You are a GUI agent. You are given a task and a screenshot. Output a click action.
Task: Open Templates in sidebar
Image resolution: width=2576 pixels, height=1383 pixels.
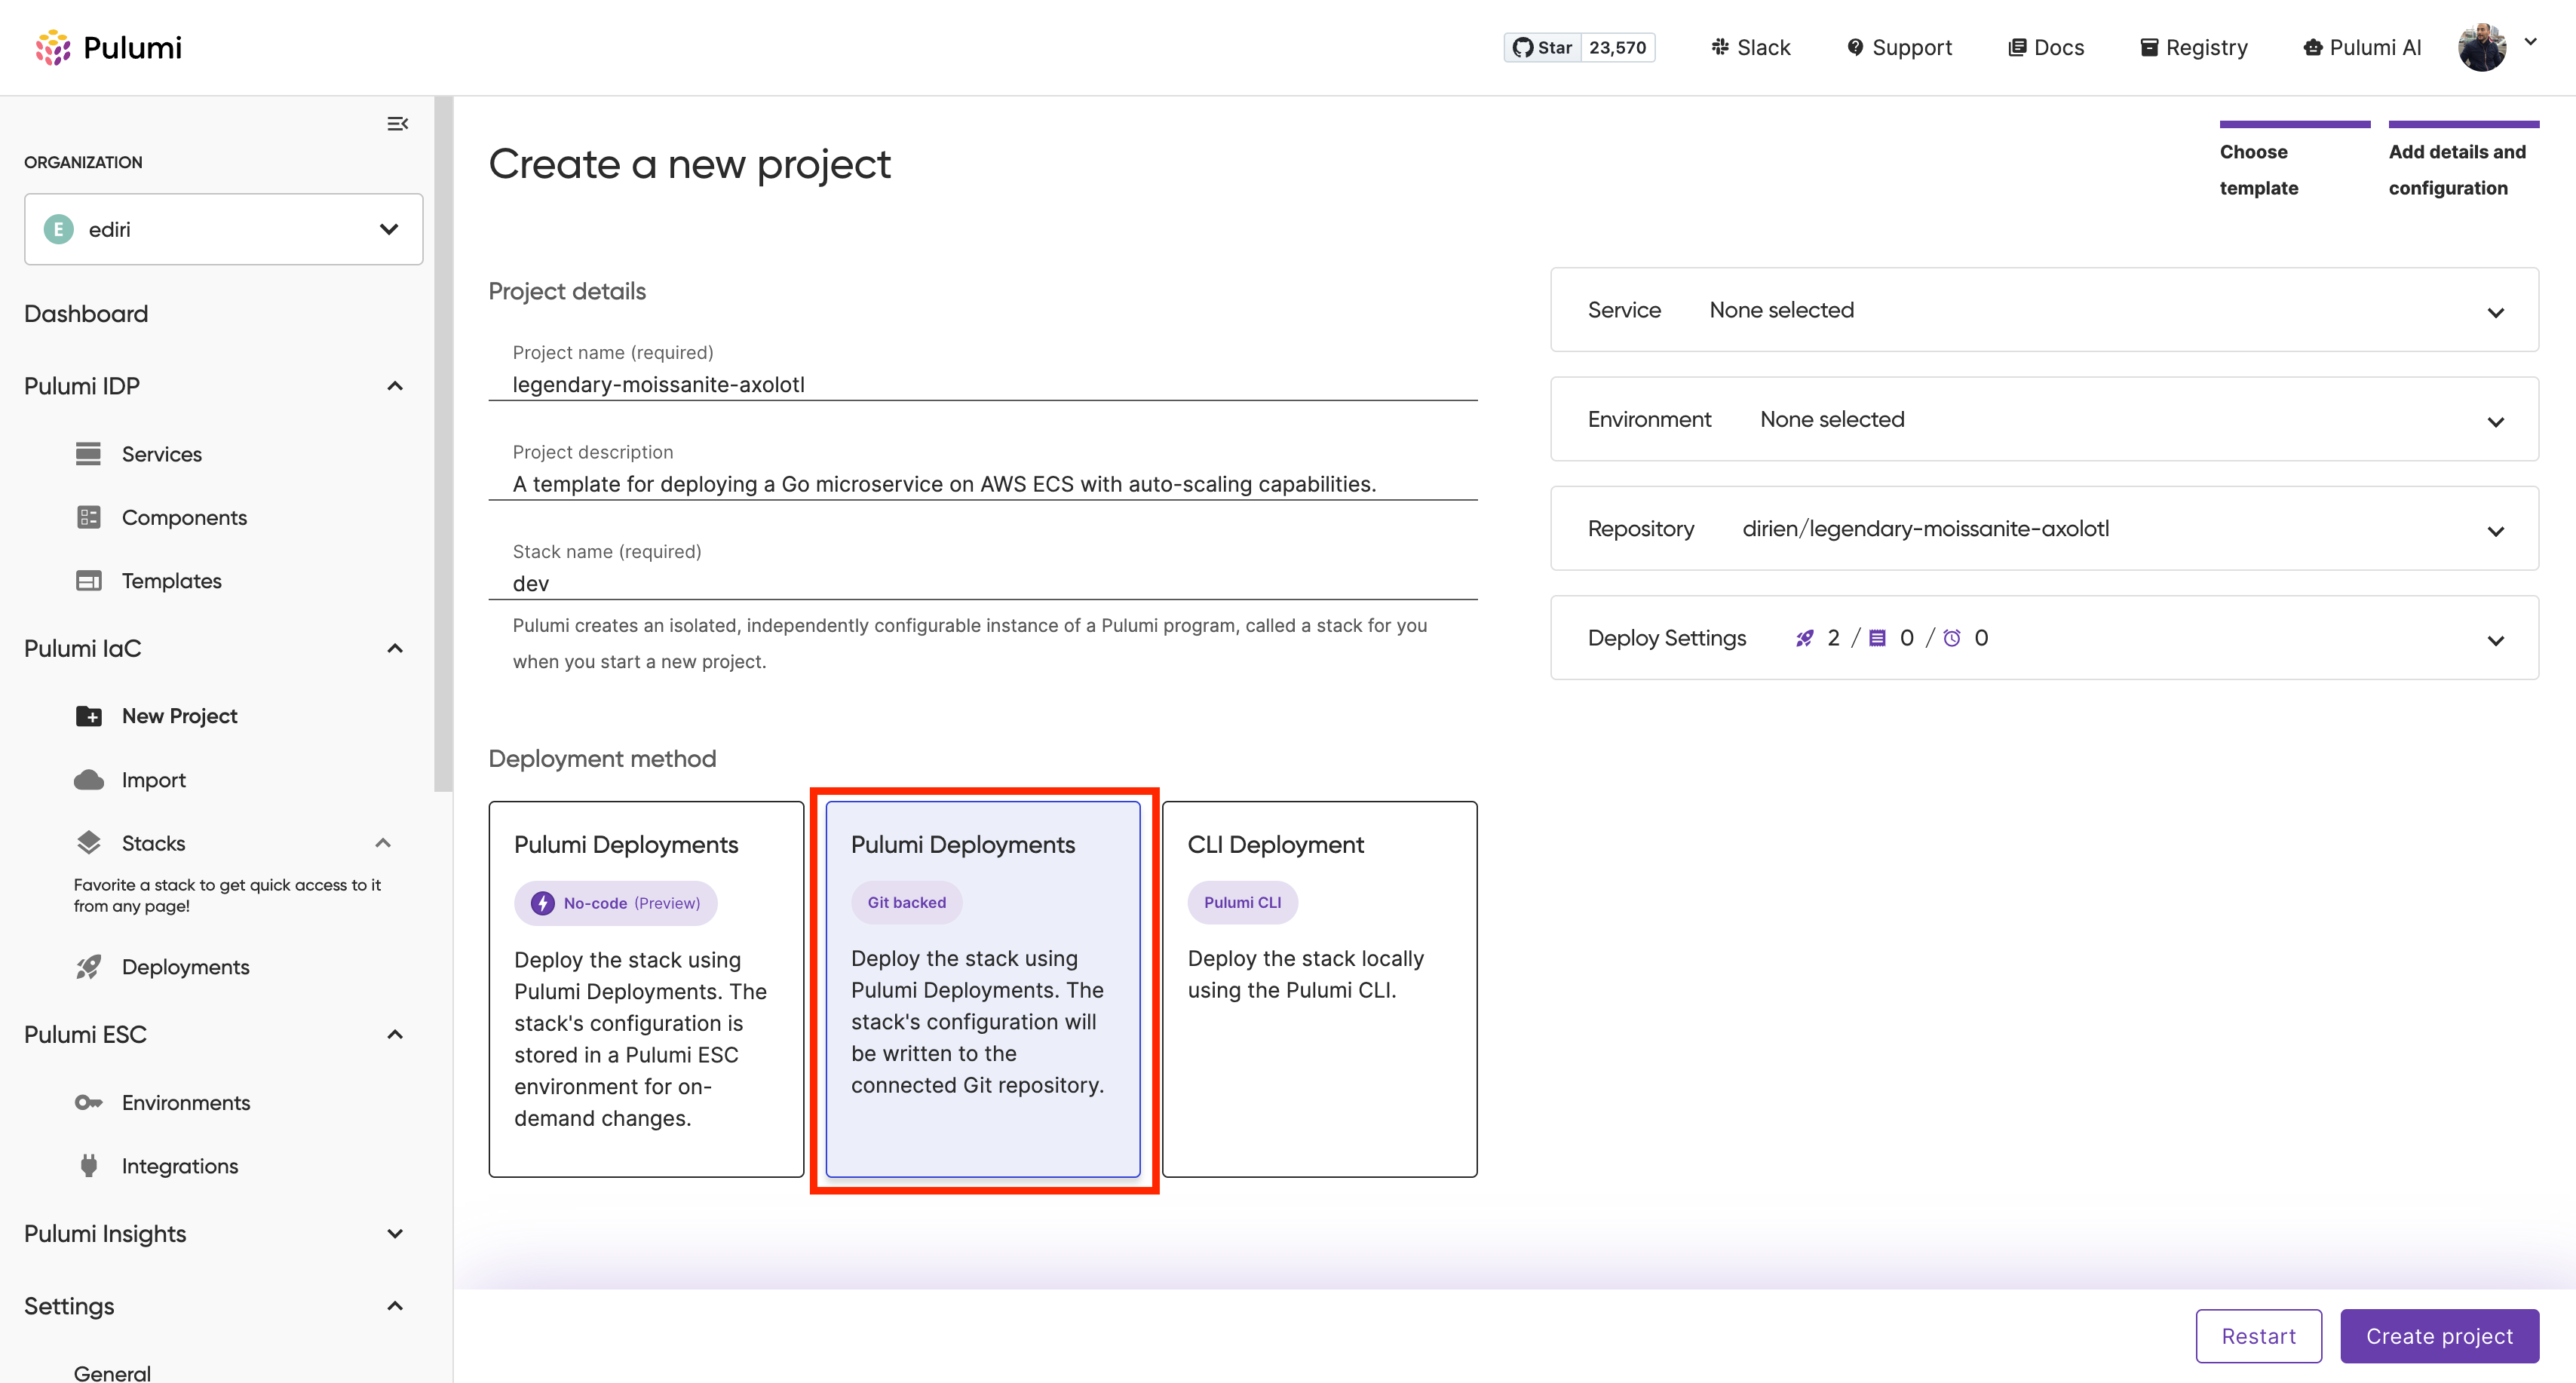(171, 581)
